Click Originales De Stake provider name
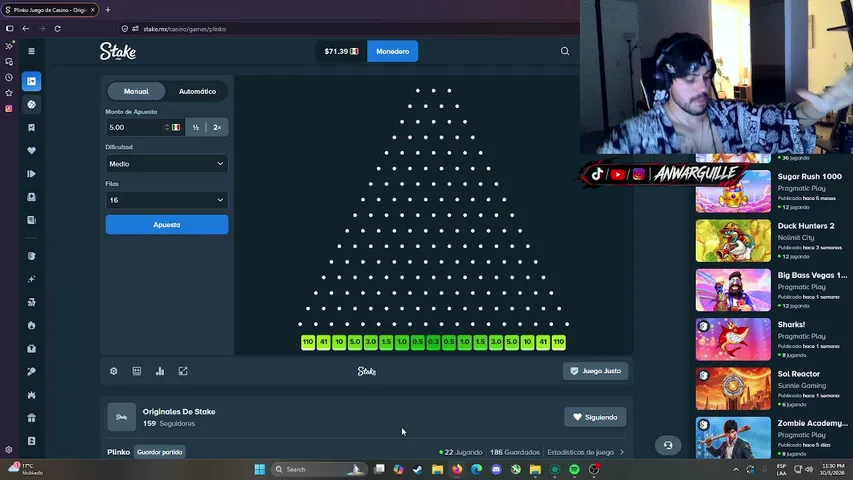The width and height of the screenshot is (853, 480). (179, 411)
